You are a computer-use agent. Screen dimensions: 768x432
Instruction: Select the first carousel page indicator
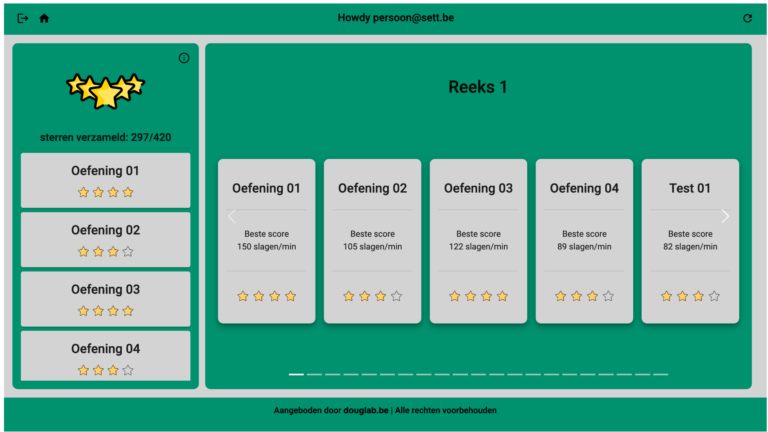(296, 374)
